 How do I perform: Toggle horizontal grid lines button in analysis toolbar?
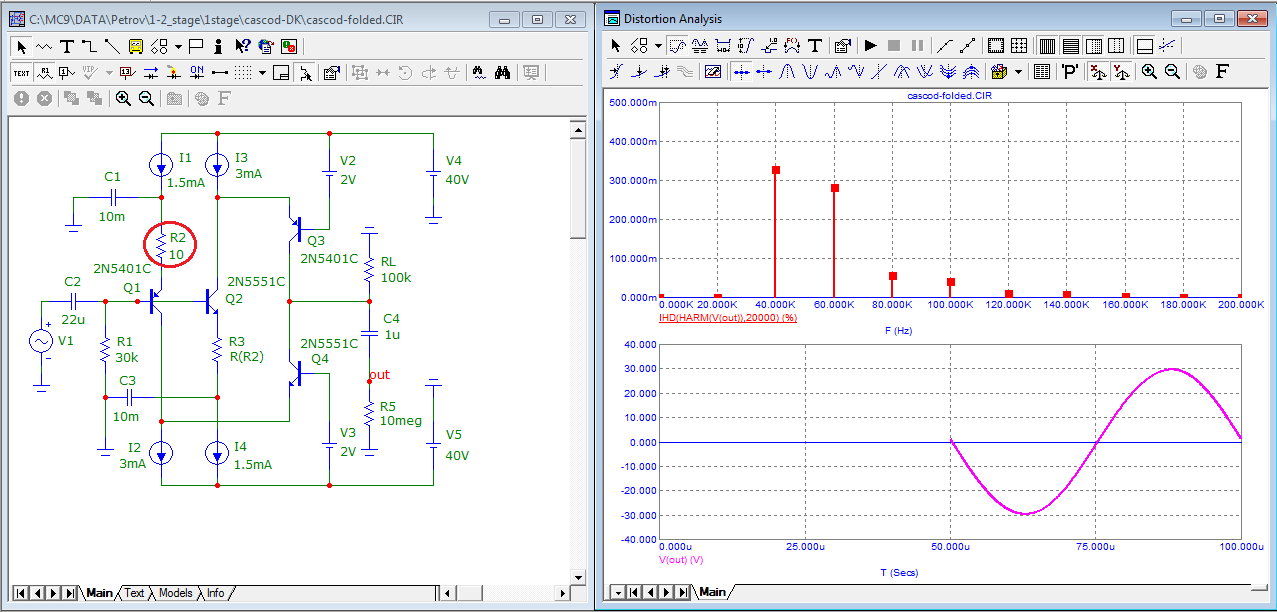[x=1070, y=45]
